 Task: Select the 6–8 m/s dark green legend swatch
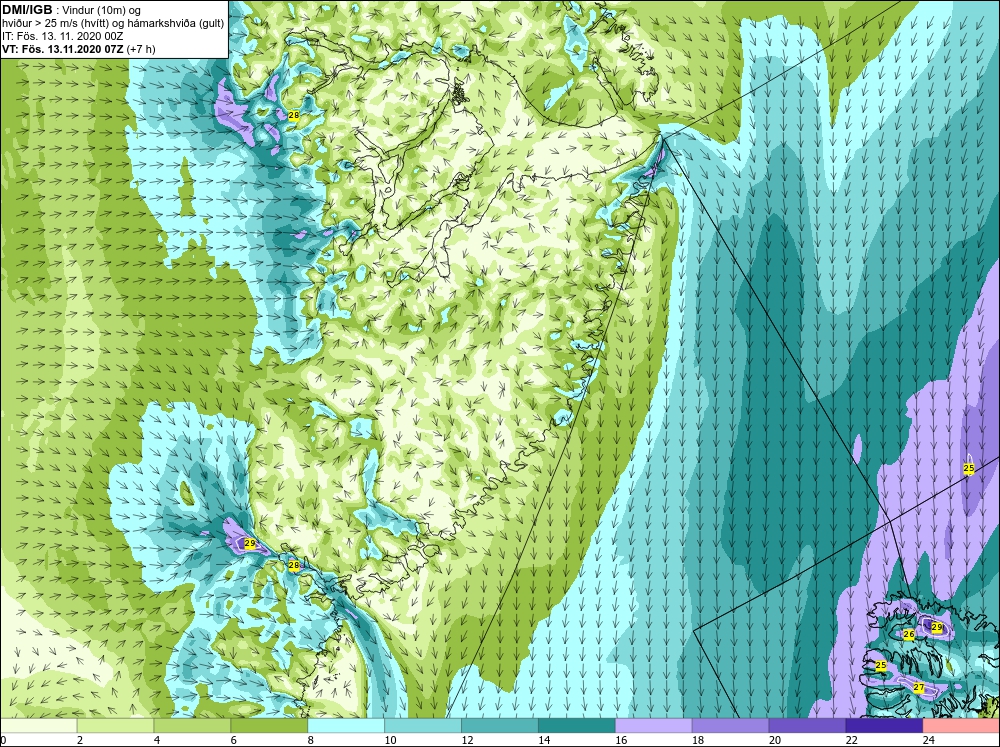point(269,726)
